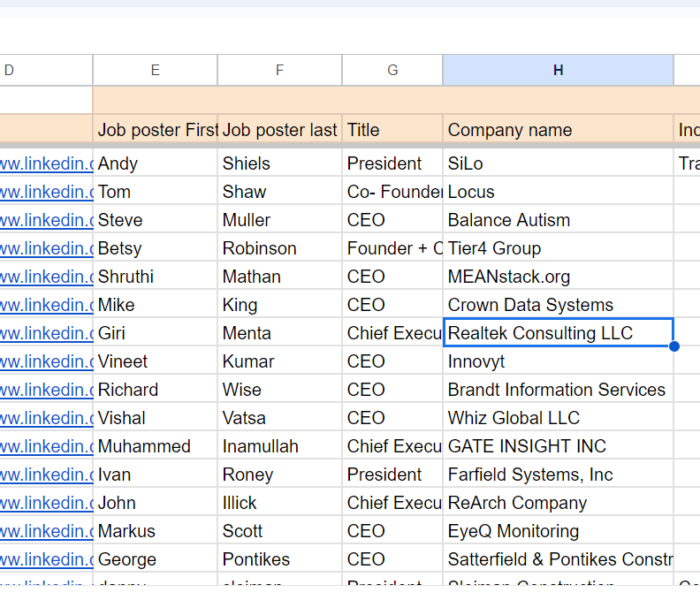
Task: Select last name cell 'Illick'
Action: pyautogui.click(x=279, y=503)
